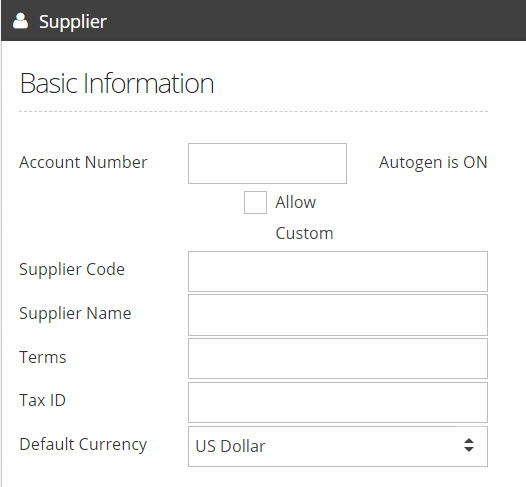526x487 pixels.
Task: Click the Supplier Code text field
Action: tap(338, 271)
